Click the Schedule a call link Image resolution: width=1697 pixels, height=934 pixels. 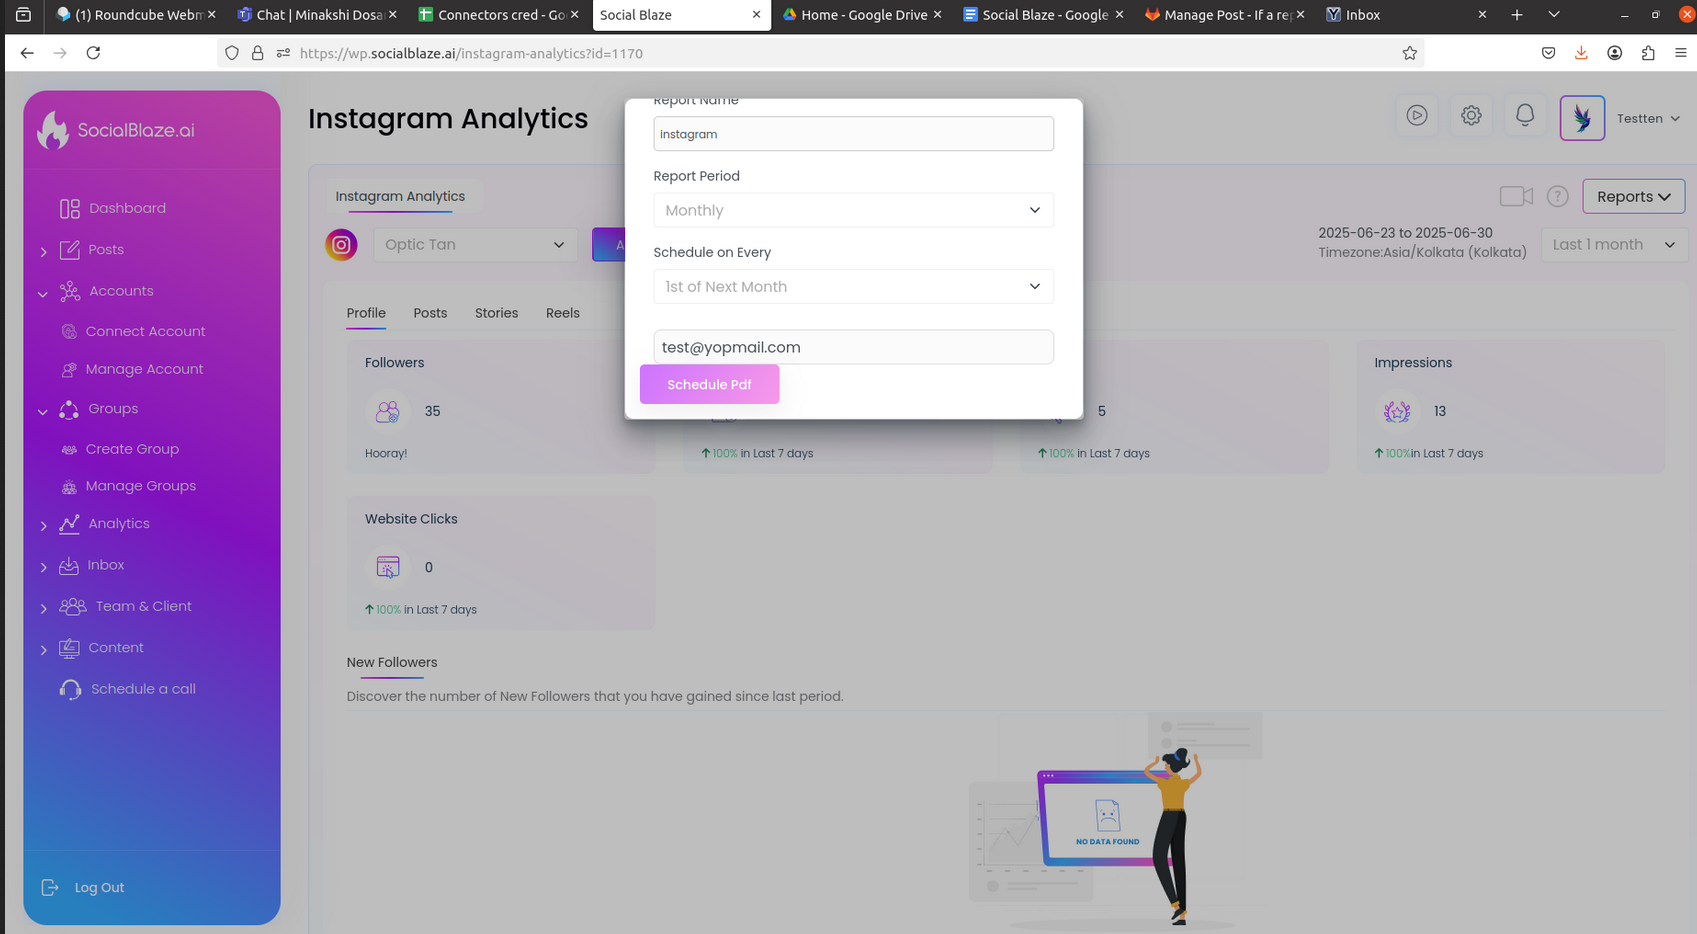(143, 689)
